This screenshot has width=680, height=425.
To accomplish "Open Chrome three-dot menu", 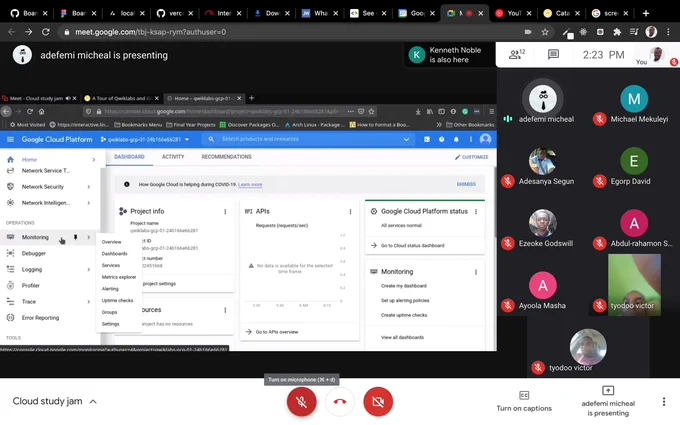I will coord(668,32).
